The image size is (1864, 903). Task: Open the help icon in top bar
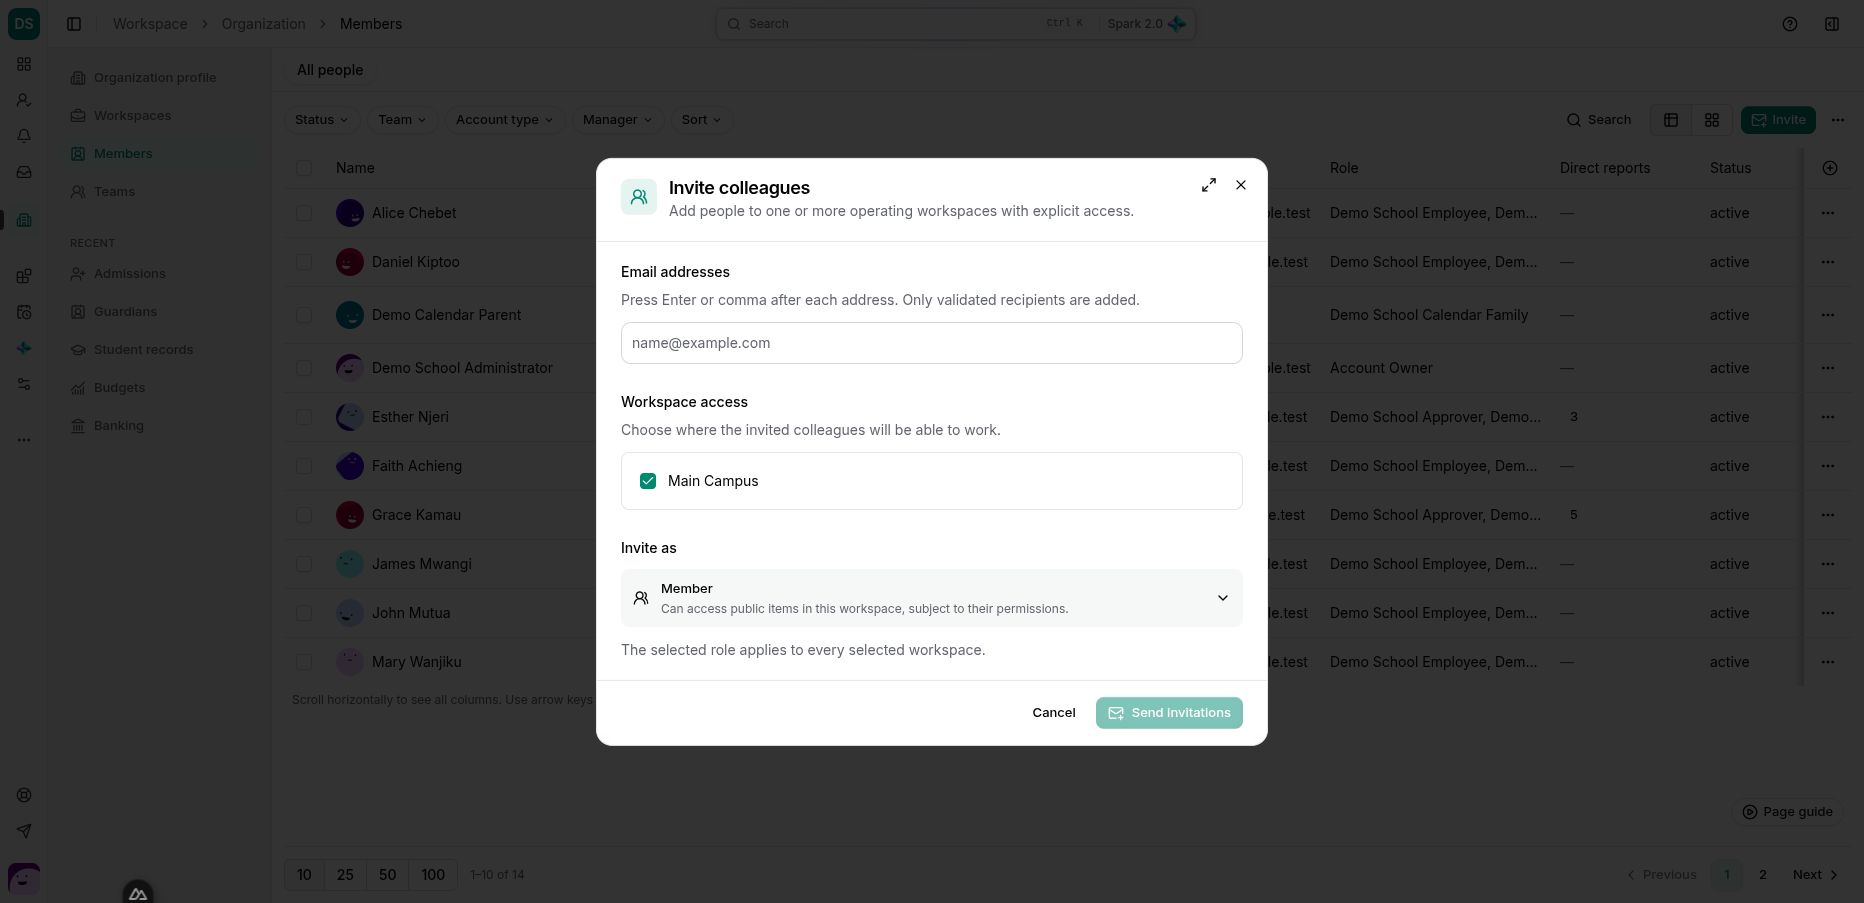(x=1790, y=24)
